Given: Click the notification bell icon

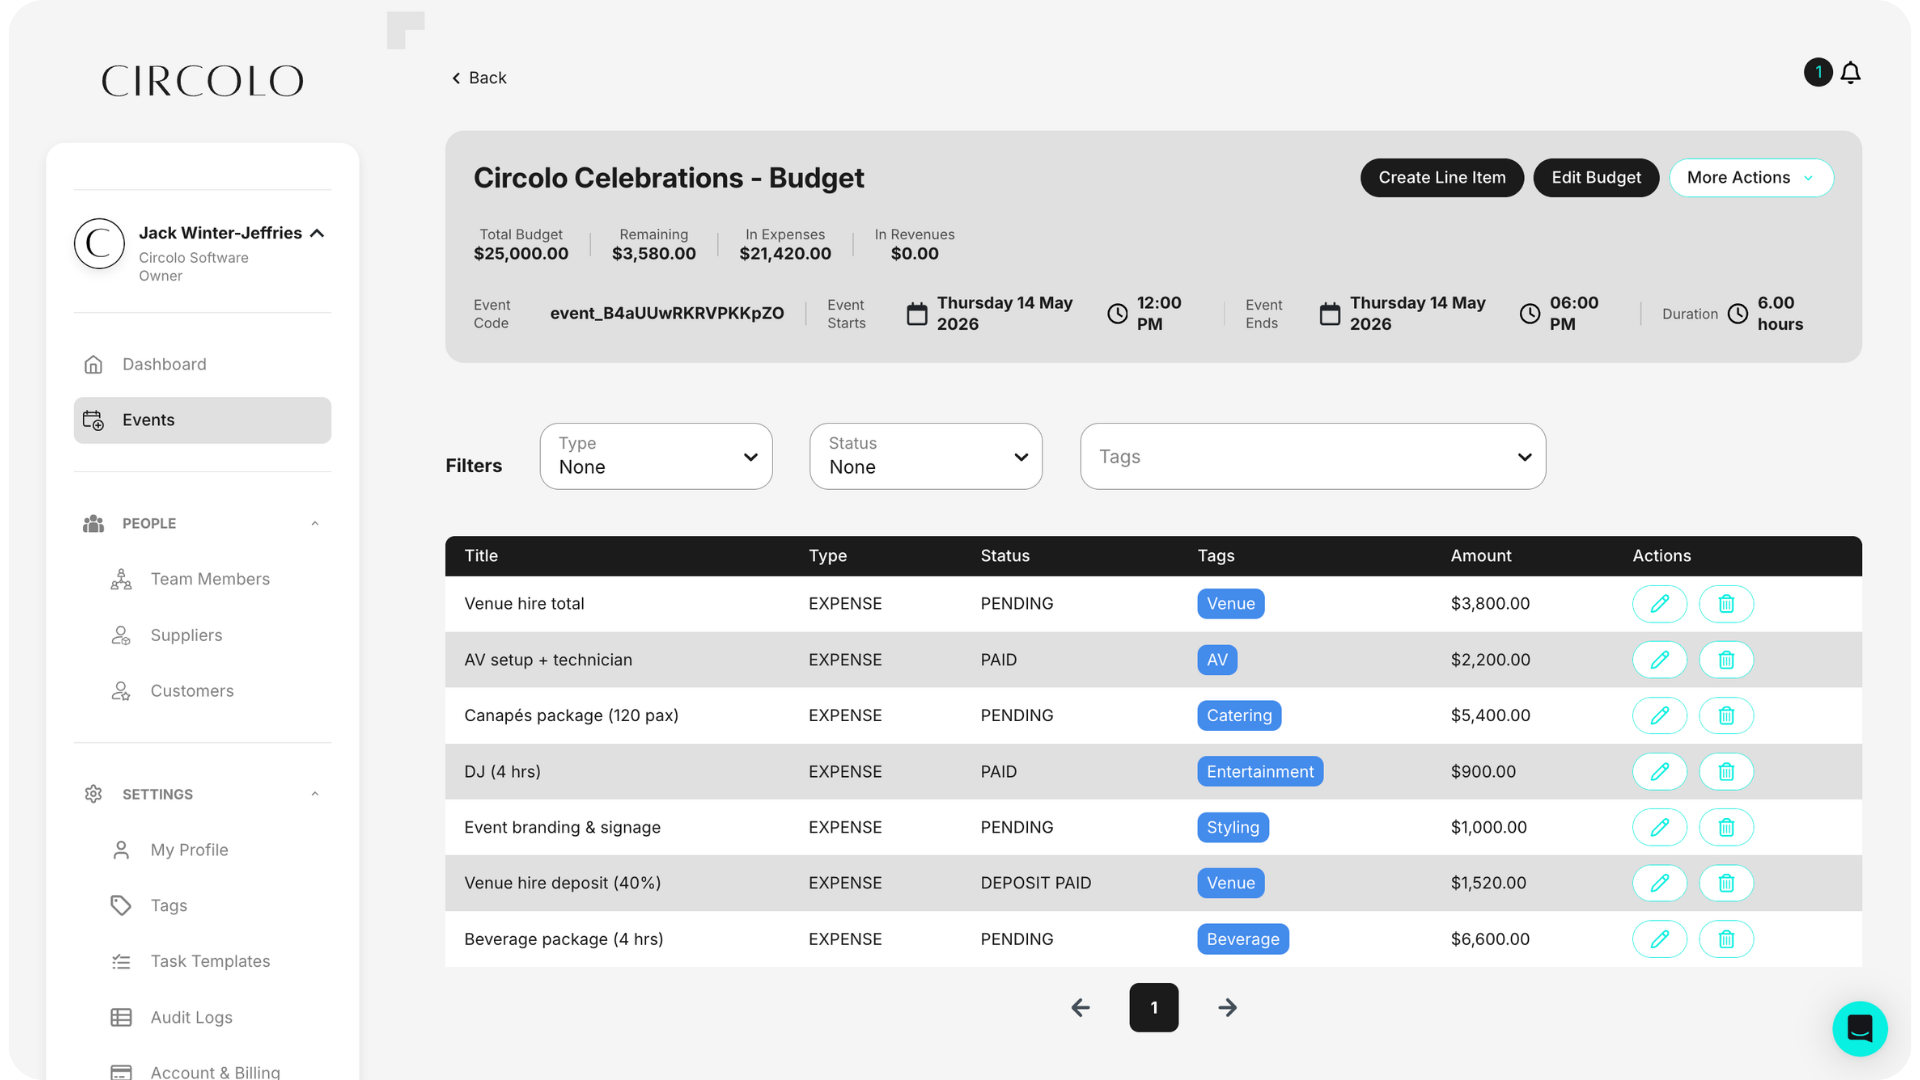Looking at the screenshot, I should (1850, 73).
